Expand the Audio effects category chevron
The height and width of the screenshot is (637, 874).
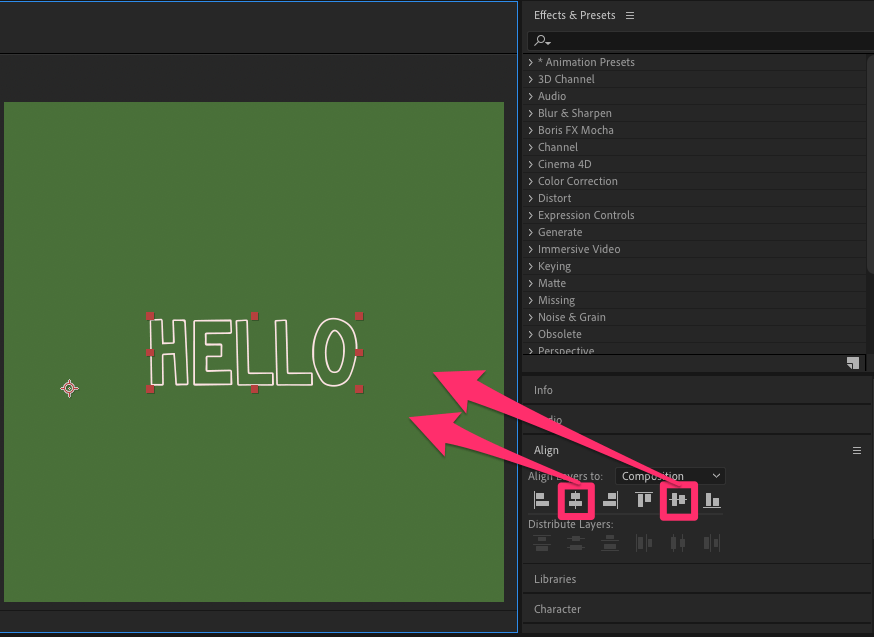tap(531, 96)
